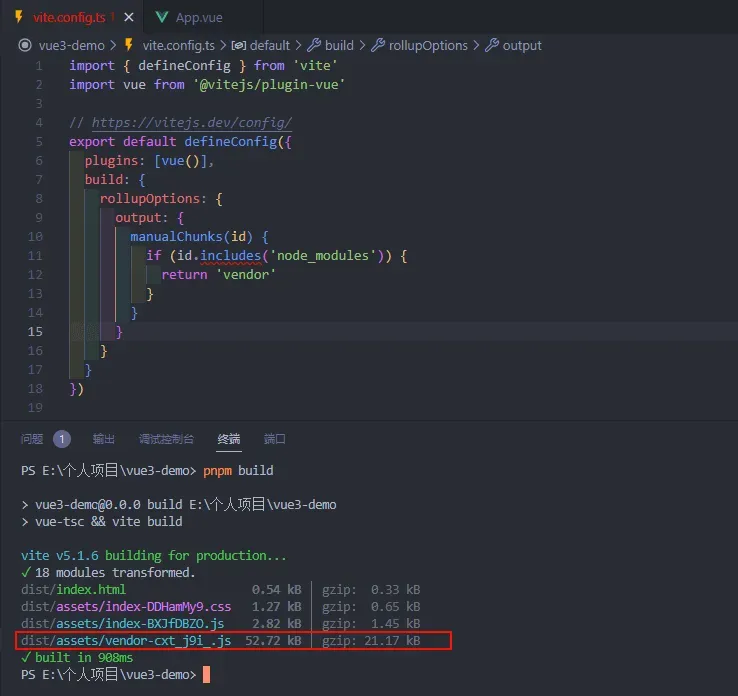Screen dimensions: 738x696
Task: Open the https://vitejs.dev/config/ link in the code comment
Action: (x=192, y=122)
